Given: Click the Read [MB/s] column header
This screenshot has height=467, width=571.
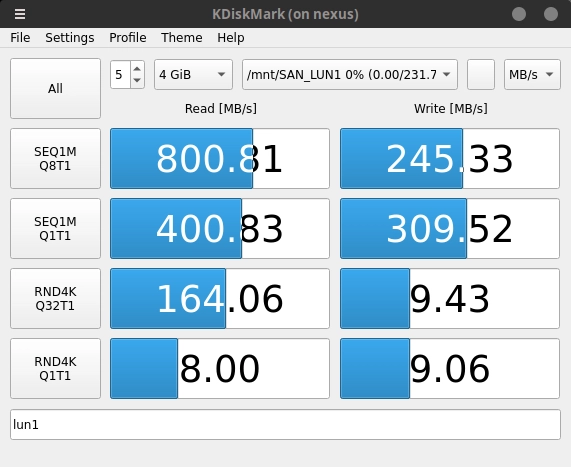Looking at the screenshot, I should 221,109.
